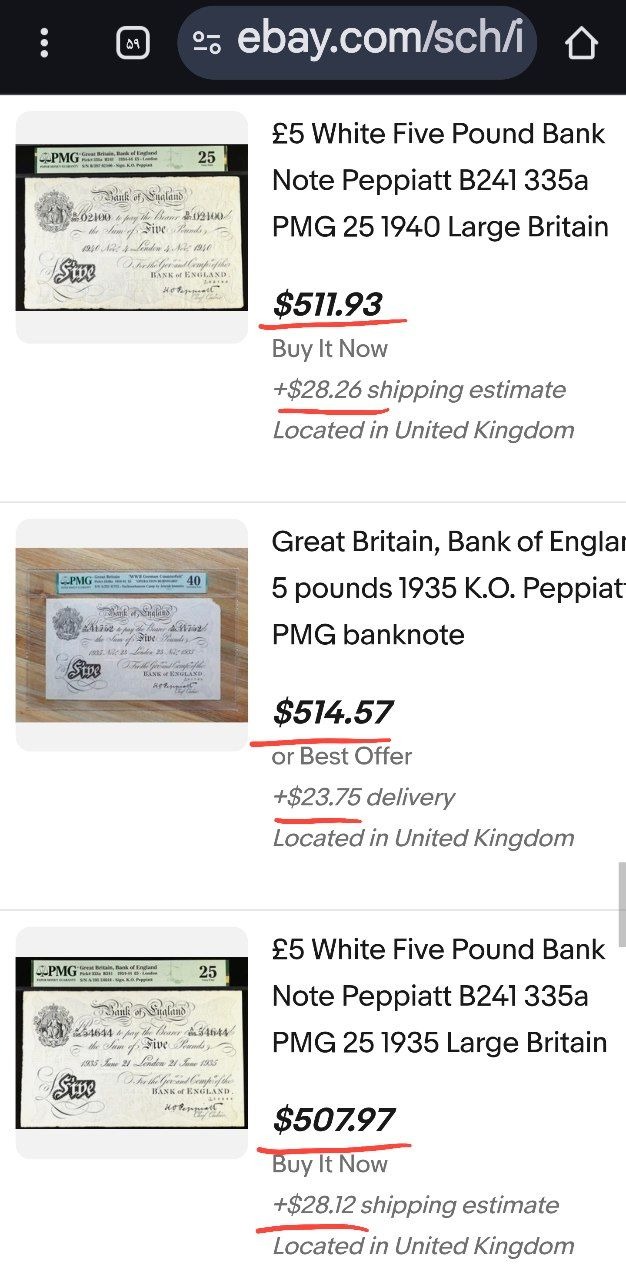The height and width of the screenshot is (1279, 626).
Task: Tap the $507.97 price
Action: click(x=334, y=1120)
